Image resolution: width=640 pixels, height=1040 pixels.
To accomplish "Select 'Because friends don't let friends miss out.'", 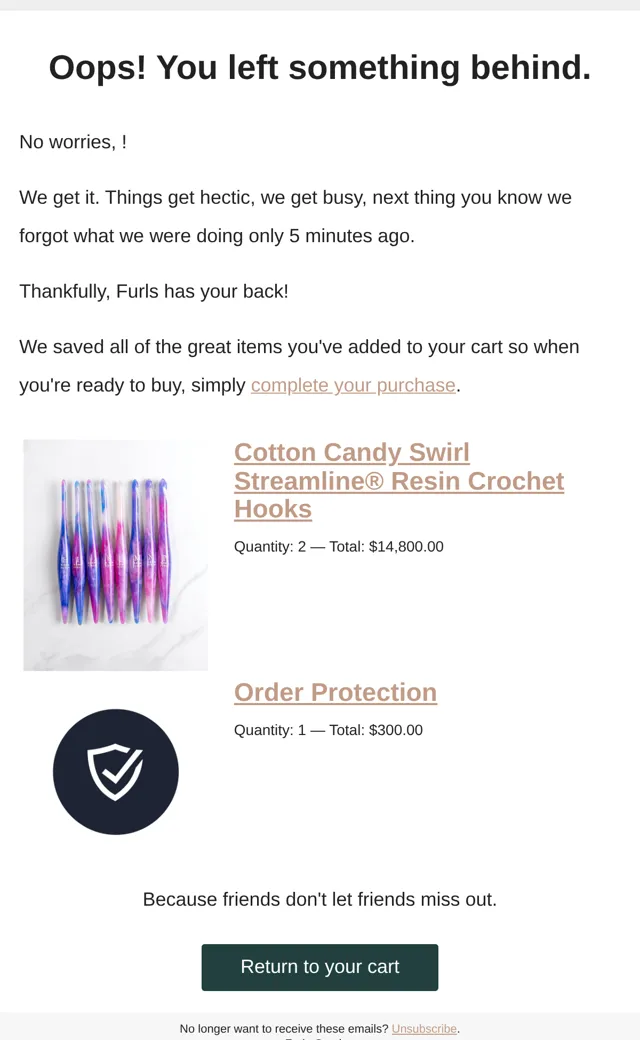I will [320, 899].
